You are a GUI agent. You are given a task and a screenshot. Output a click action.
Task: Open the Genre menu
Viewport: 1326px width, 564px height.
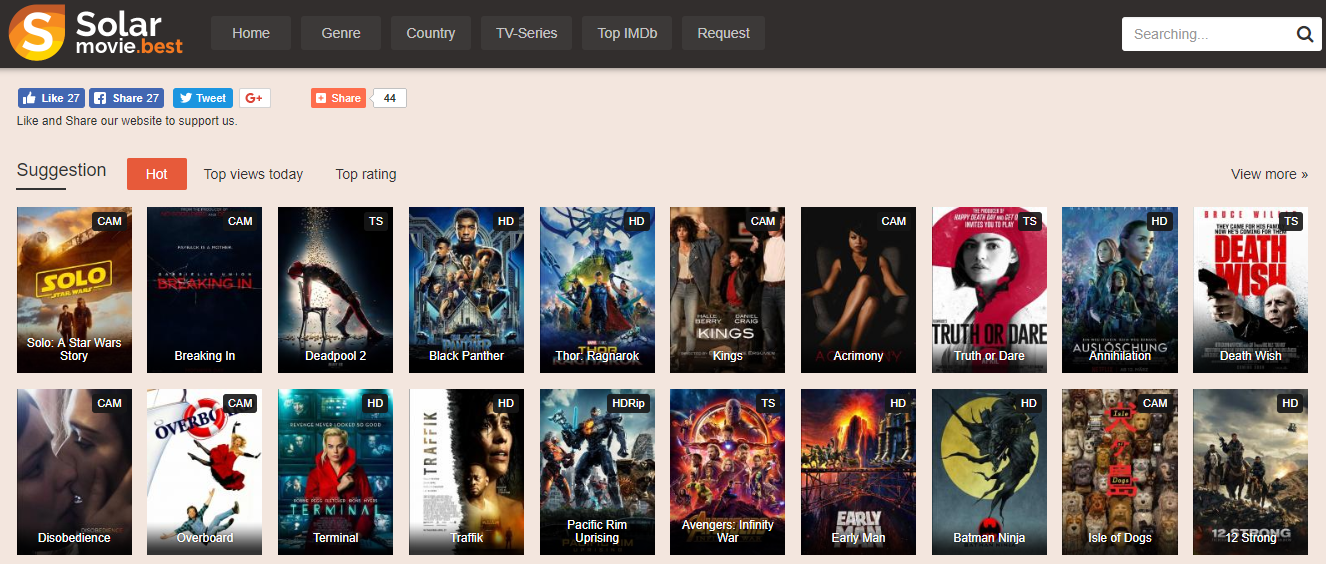341,33
